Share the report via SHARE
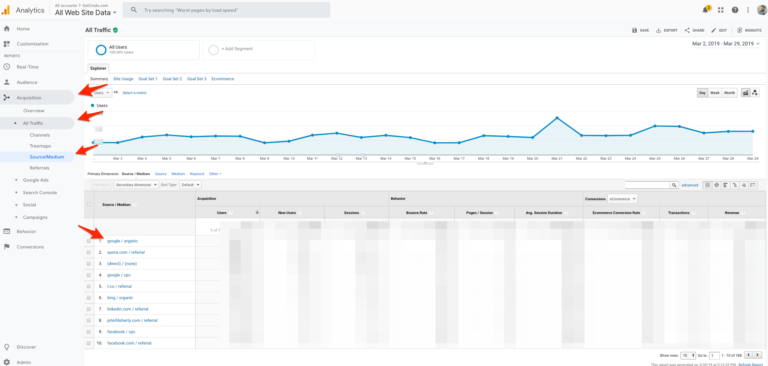This screenshot has width=768, height=366. (695, 30)
